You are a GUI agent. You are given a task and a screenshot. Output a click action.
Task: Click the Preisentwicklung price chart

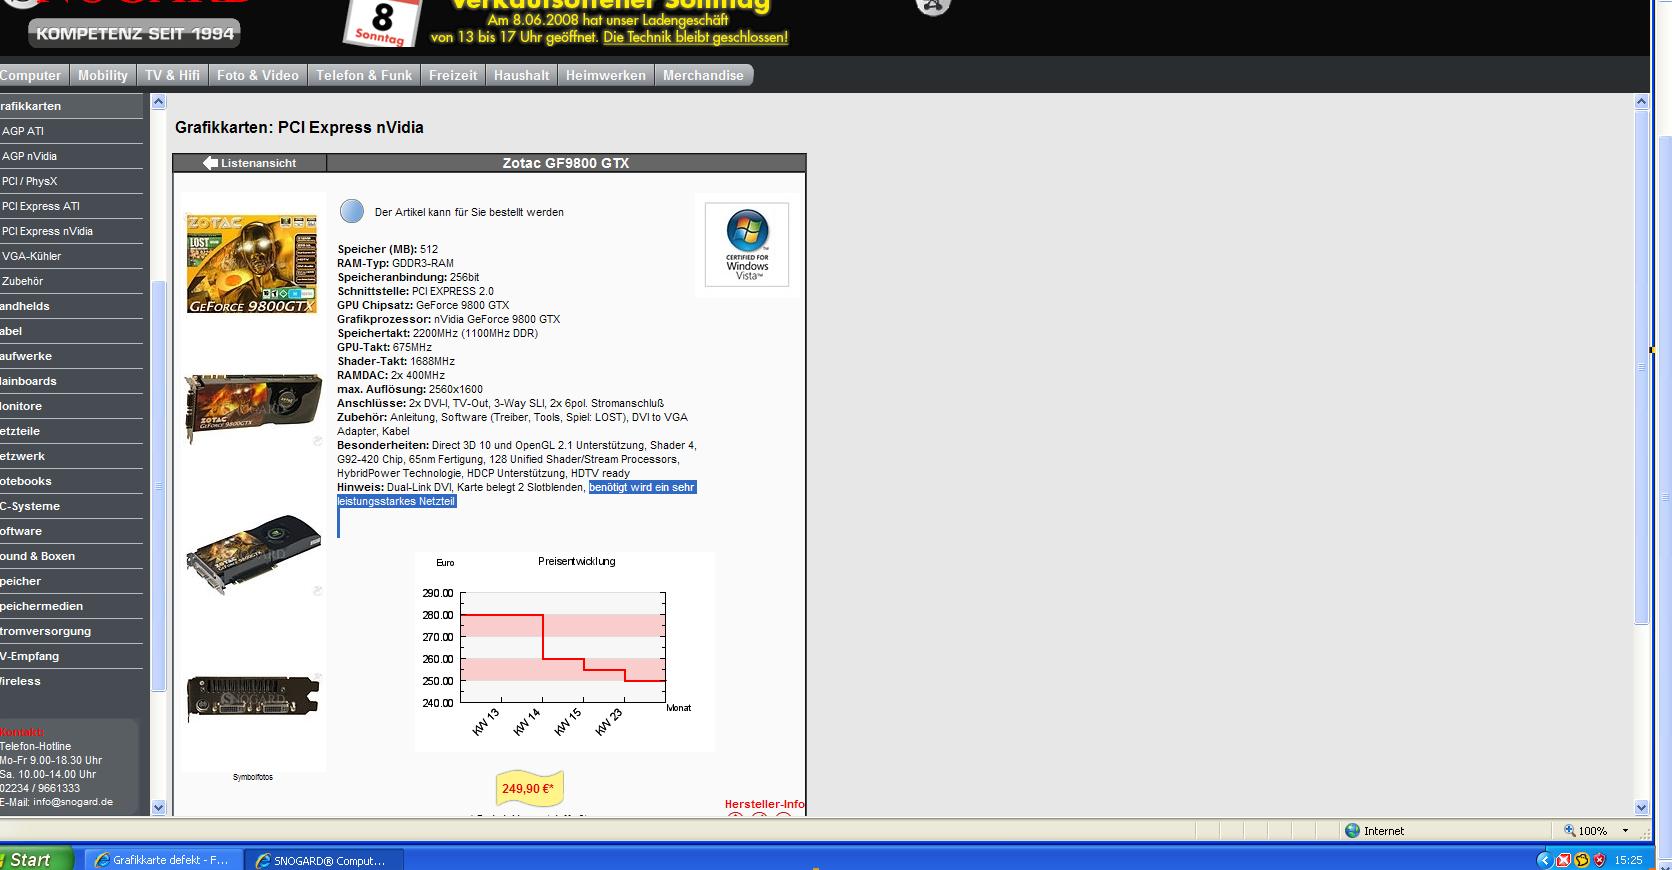click(x=565, y=650)
